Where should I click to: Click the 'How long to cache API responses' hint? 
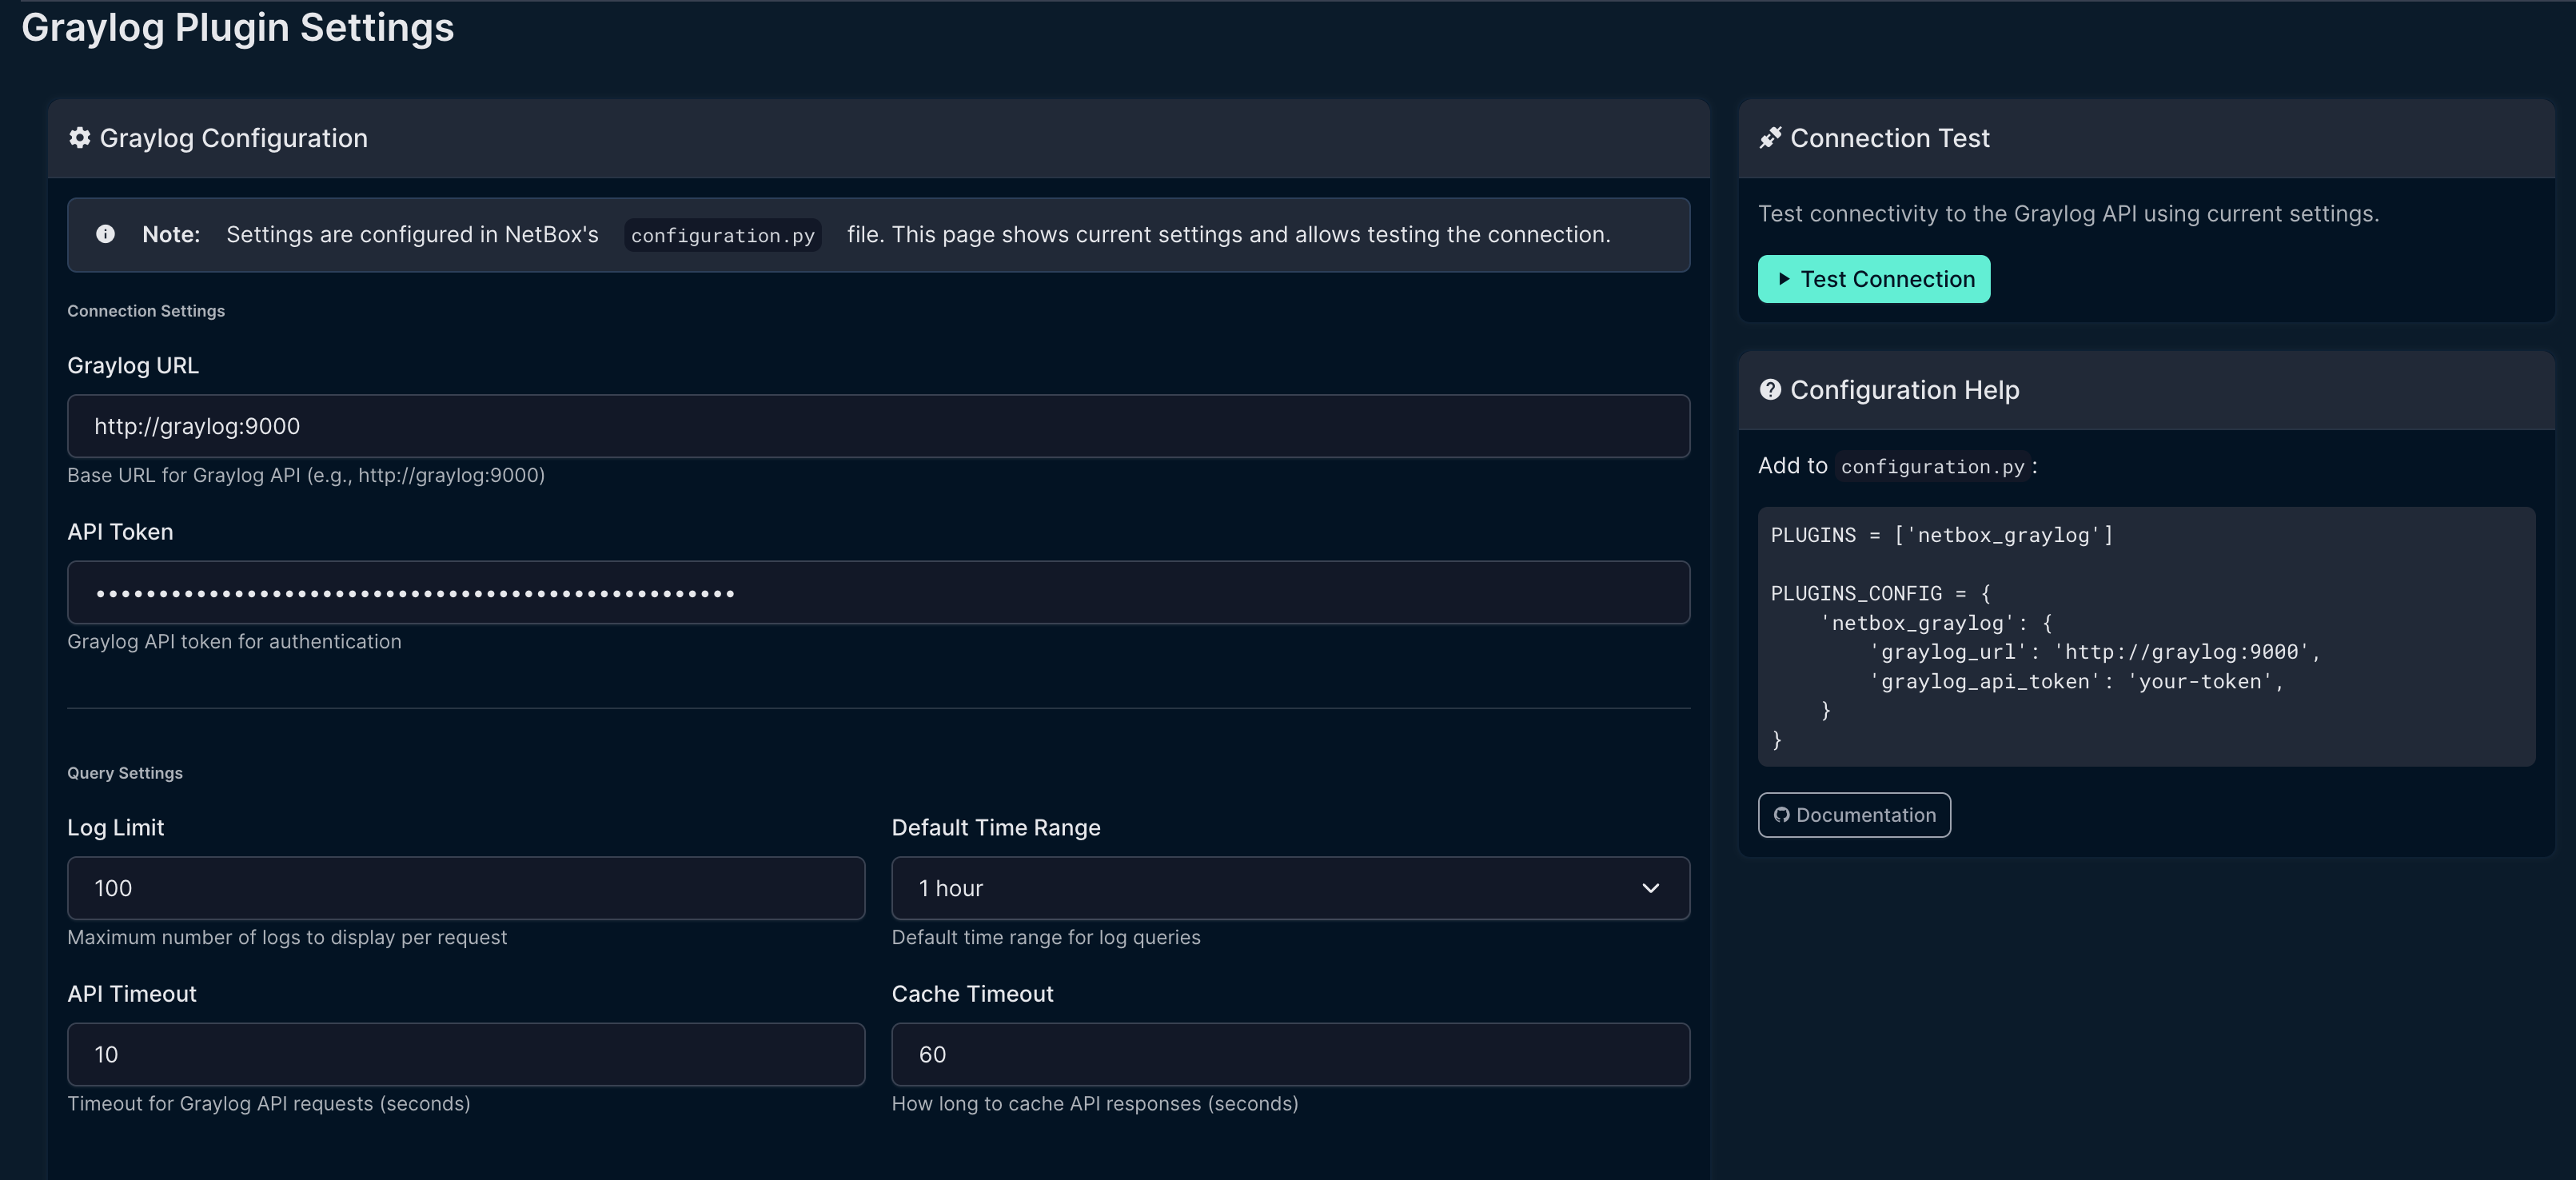click(x=1095, y=1103)
